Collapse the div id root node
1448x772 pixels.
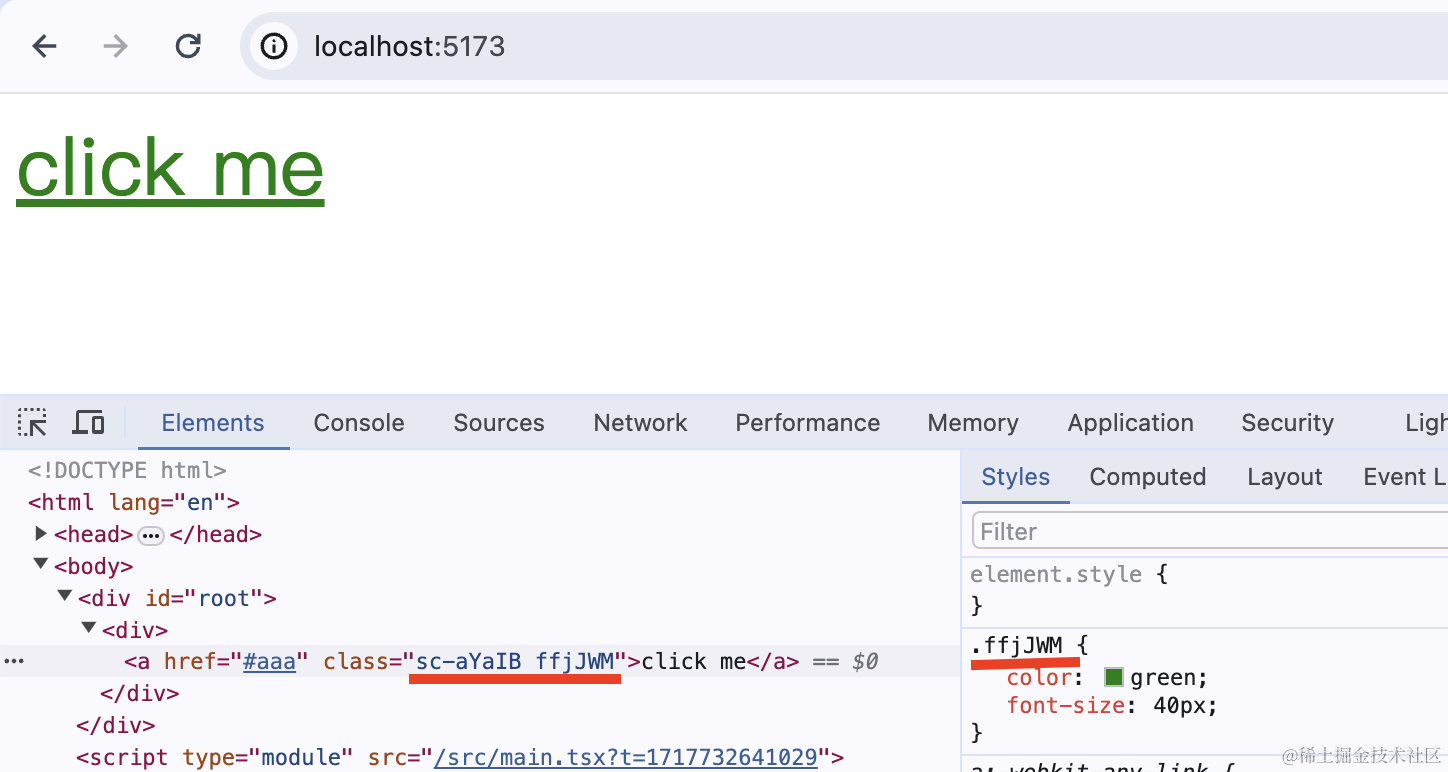[x=65, y=597]
